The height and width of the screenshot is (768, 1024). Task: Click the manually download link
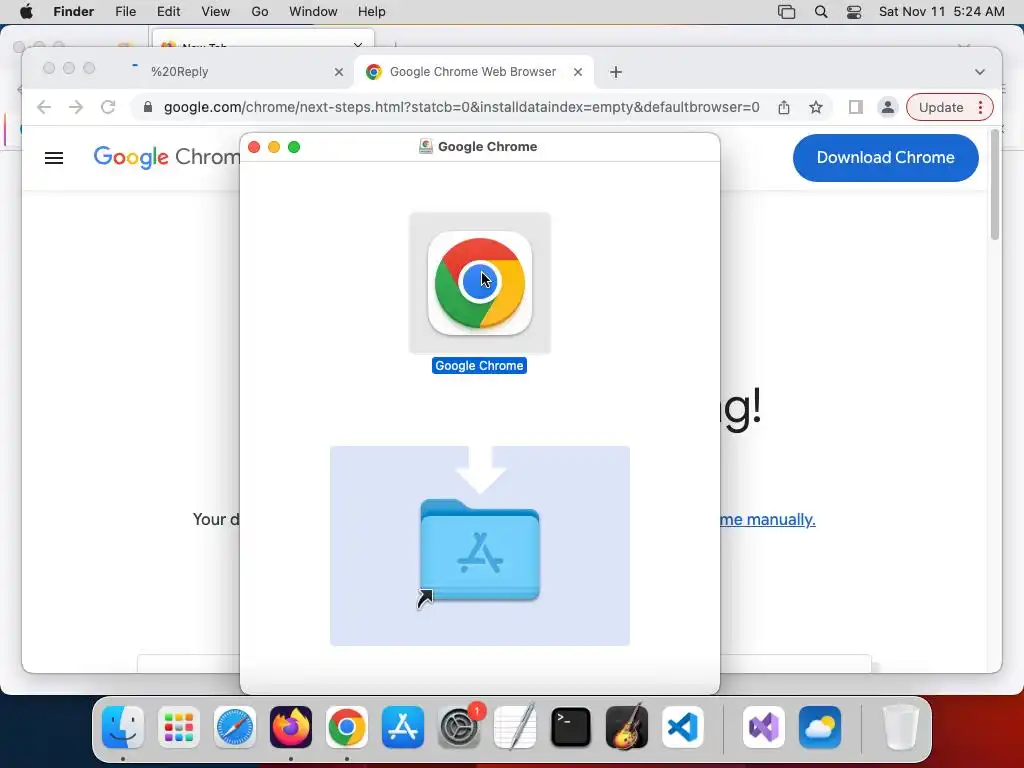tap(767, 519)
